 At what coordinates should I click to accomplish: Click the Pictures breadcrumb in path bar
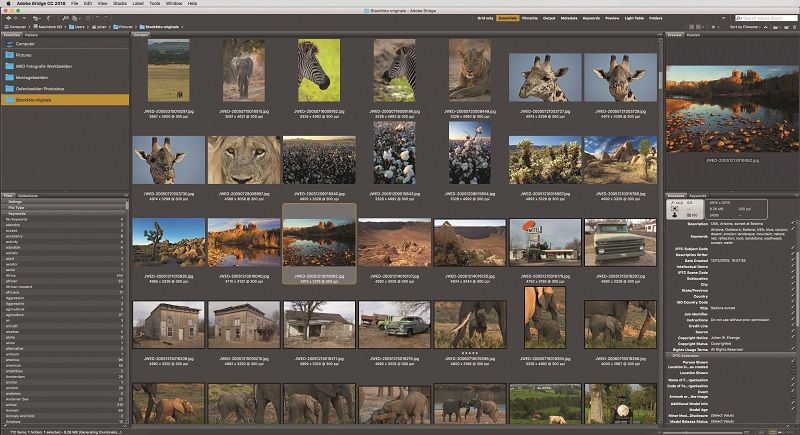pos(122,27)
